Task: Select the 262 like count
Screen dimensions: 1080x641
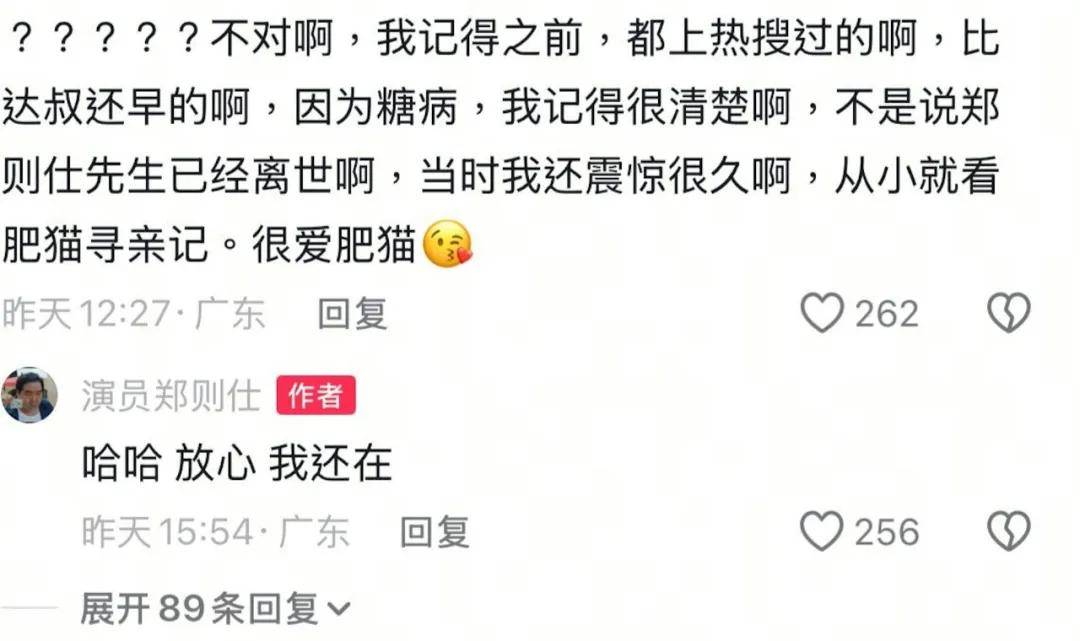Action: tap(886, 314)
